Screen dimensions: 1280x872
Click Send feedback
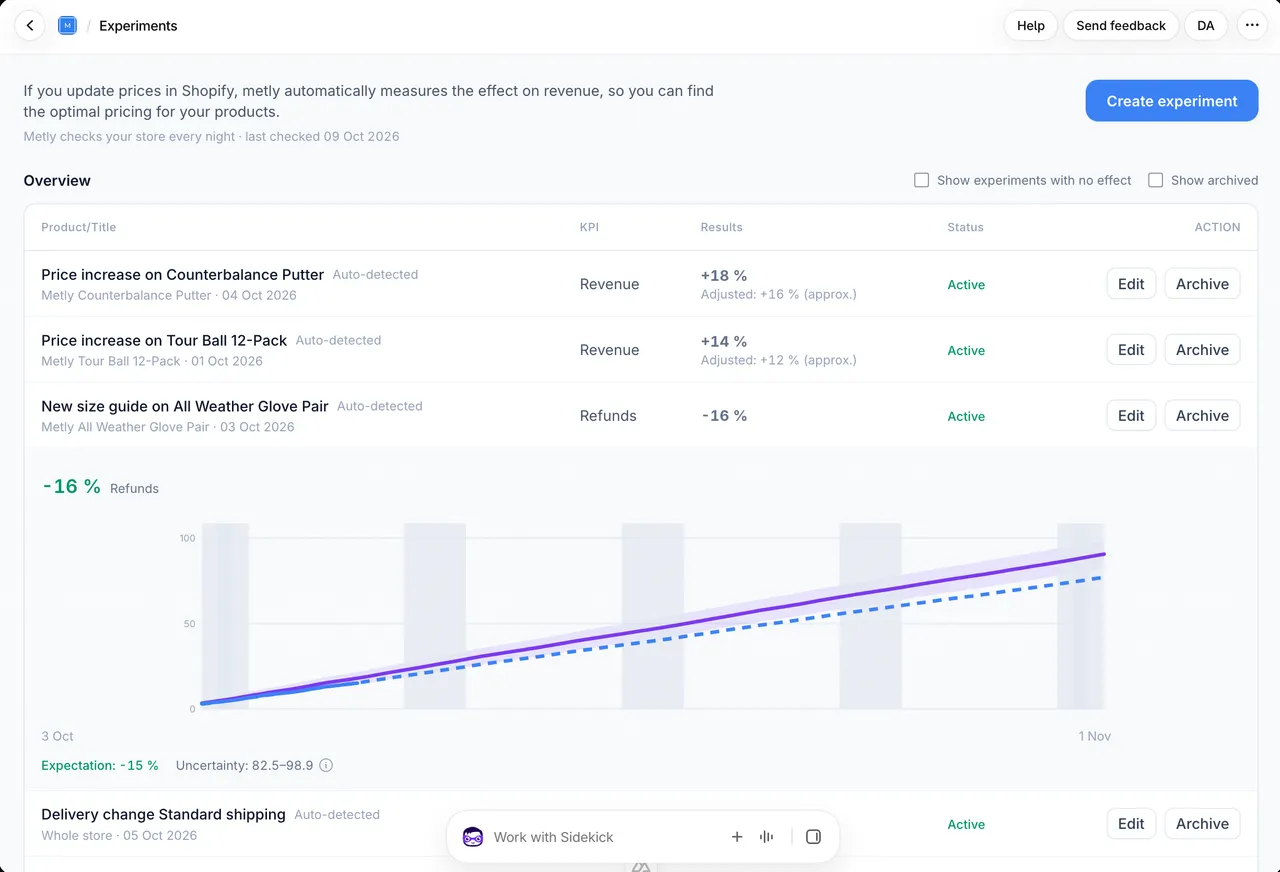click(x=1121, y=26)
